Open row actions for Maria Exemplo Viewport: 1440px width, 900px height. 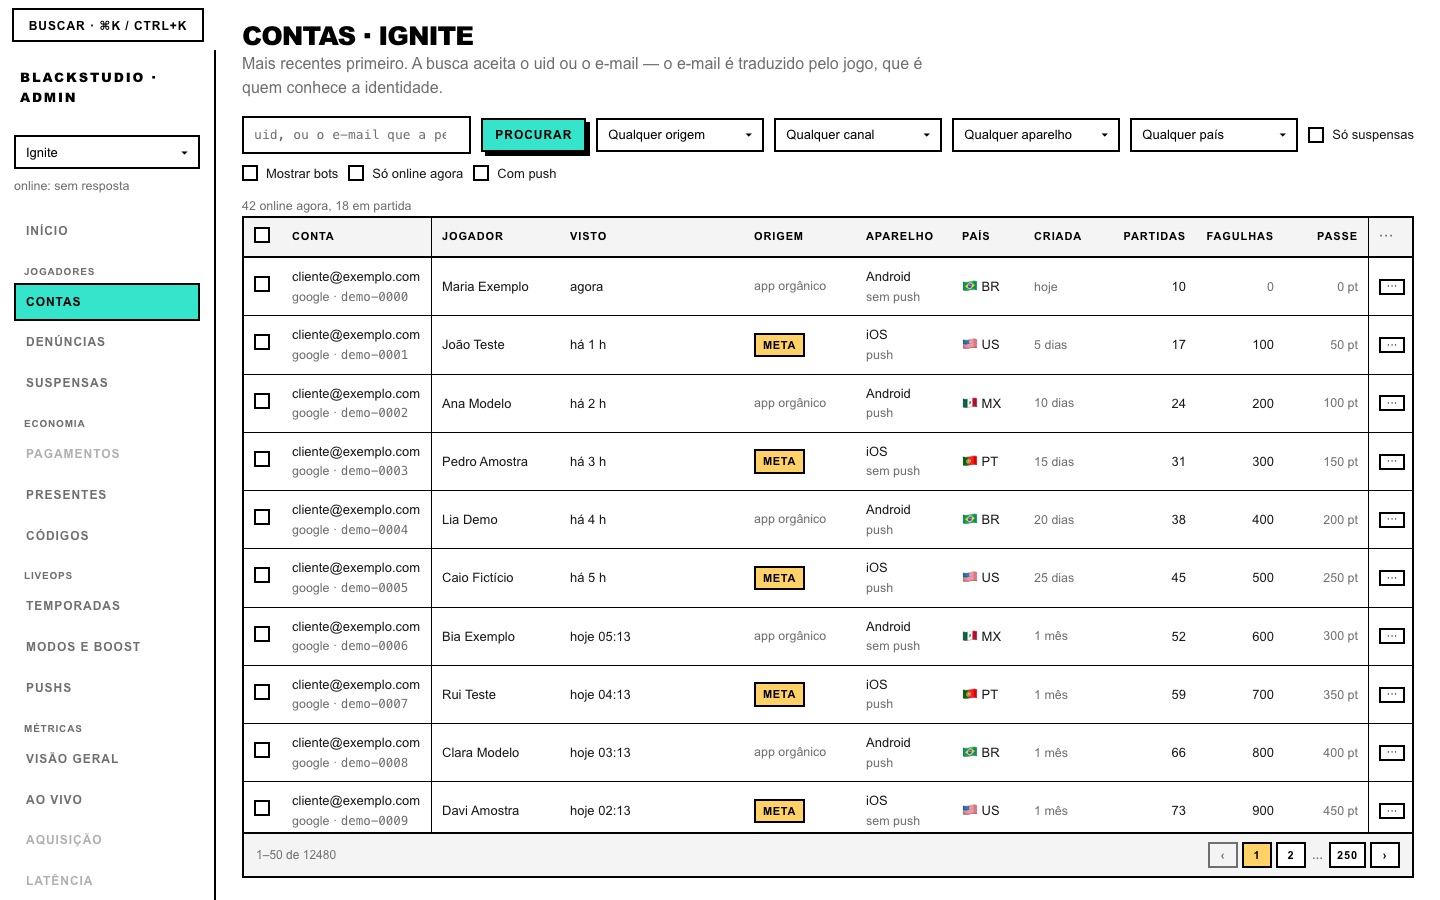[1391, 287]
